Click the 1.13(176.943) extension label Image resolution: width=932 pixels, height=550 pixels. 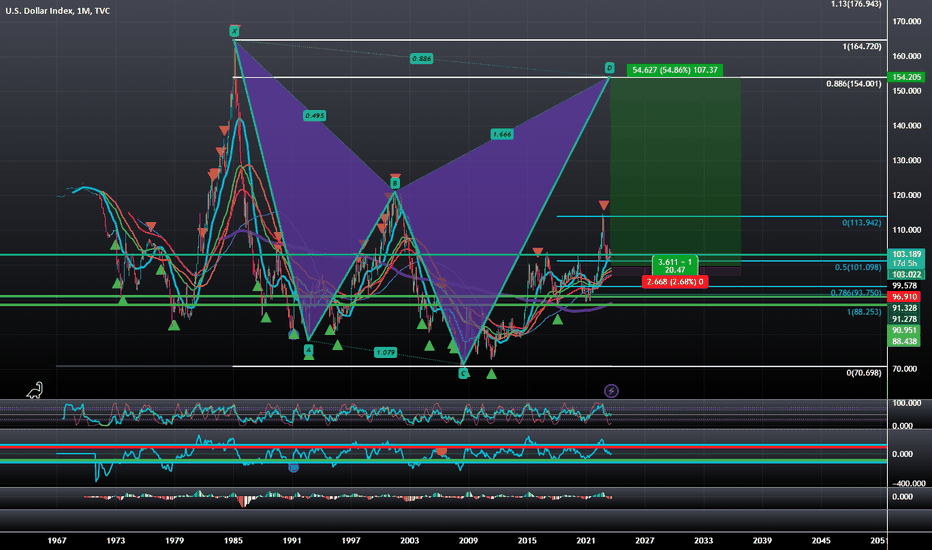[x=856, y=4]
